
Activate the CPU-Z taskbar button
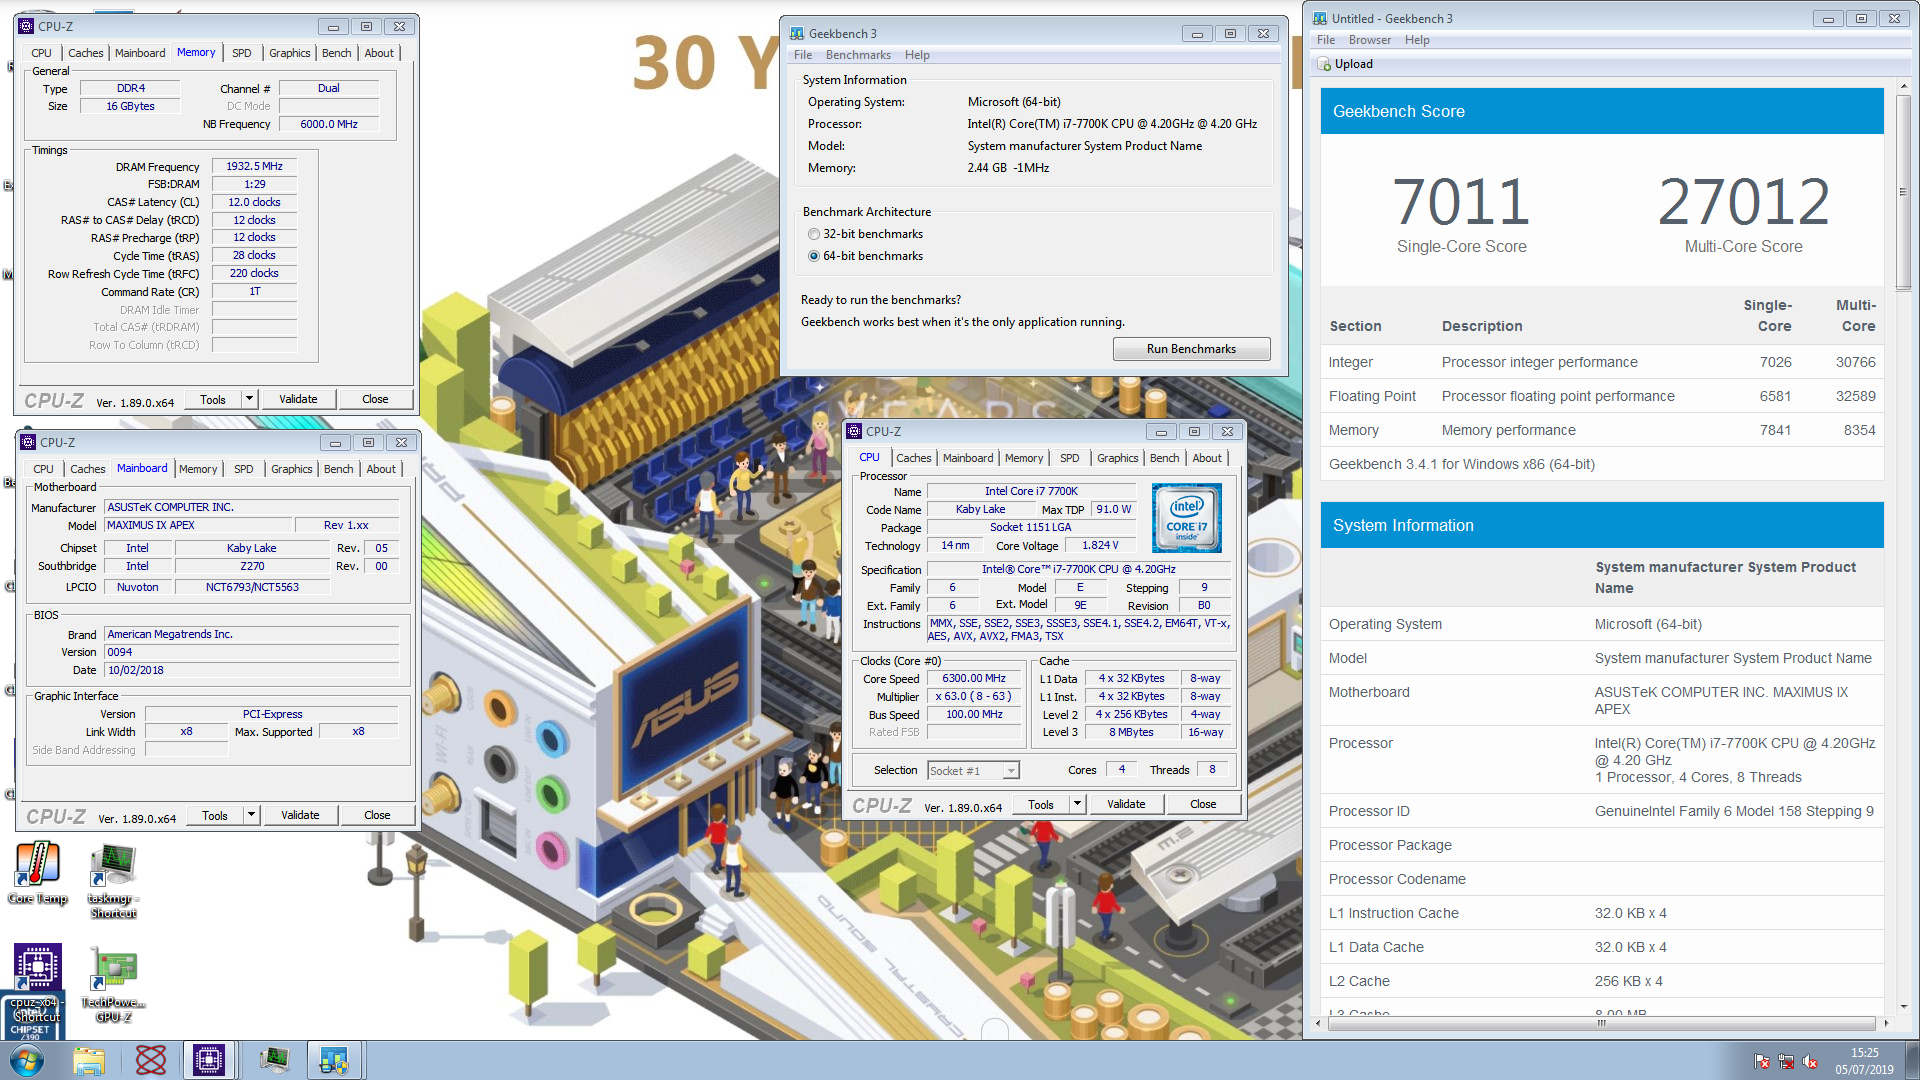pos(209,1060)
